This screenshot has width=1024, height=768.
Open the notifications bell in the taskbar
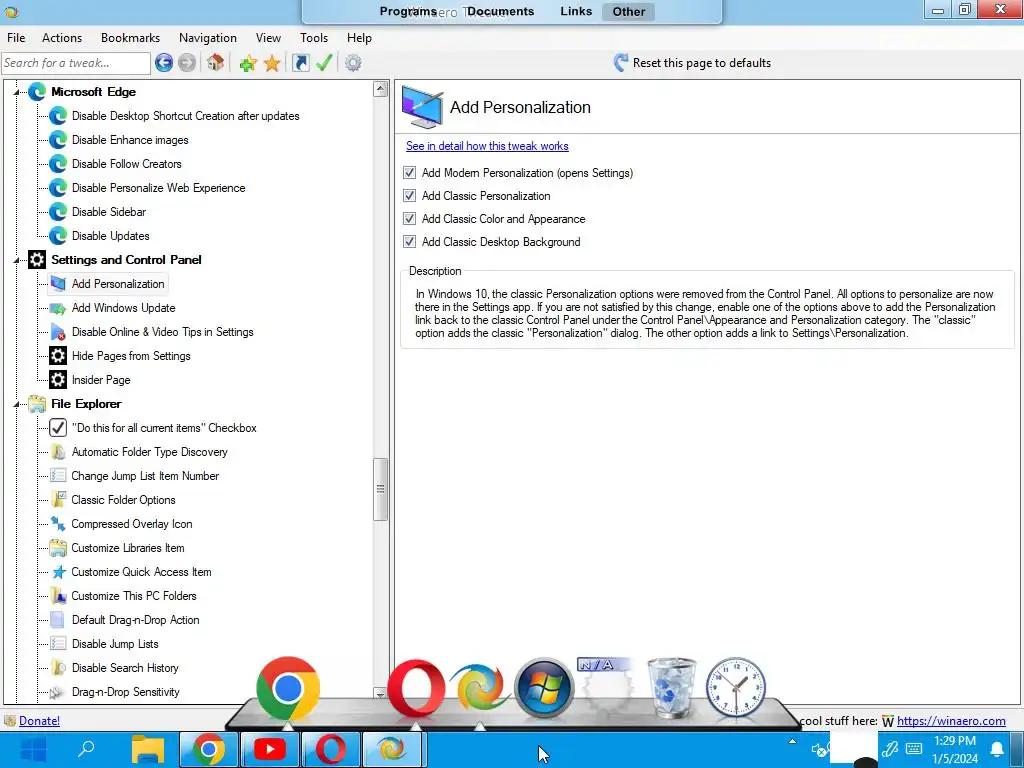[997, 749]
